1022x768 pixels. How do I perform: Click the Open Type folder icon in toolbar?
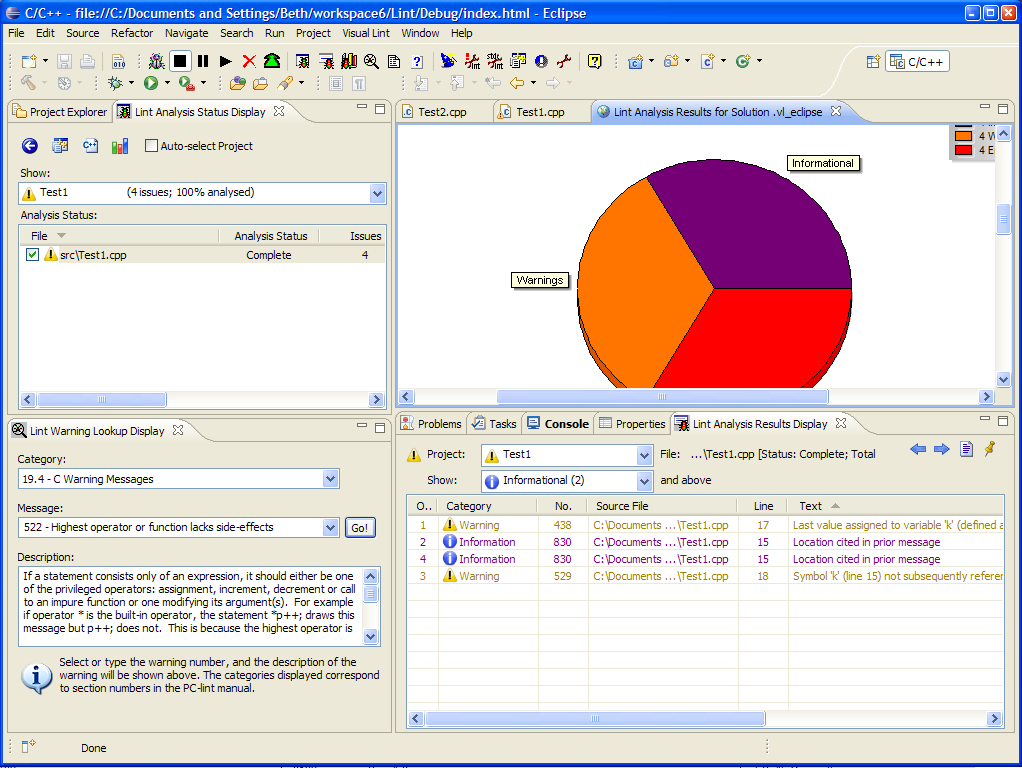238,83
